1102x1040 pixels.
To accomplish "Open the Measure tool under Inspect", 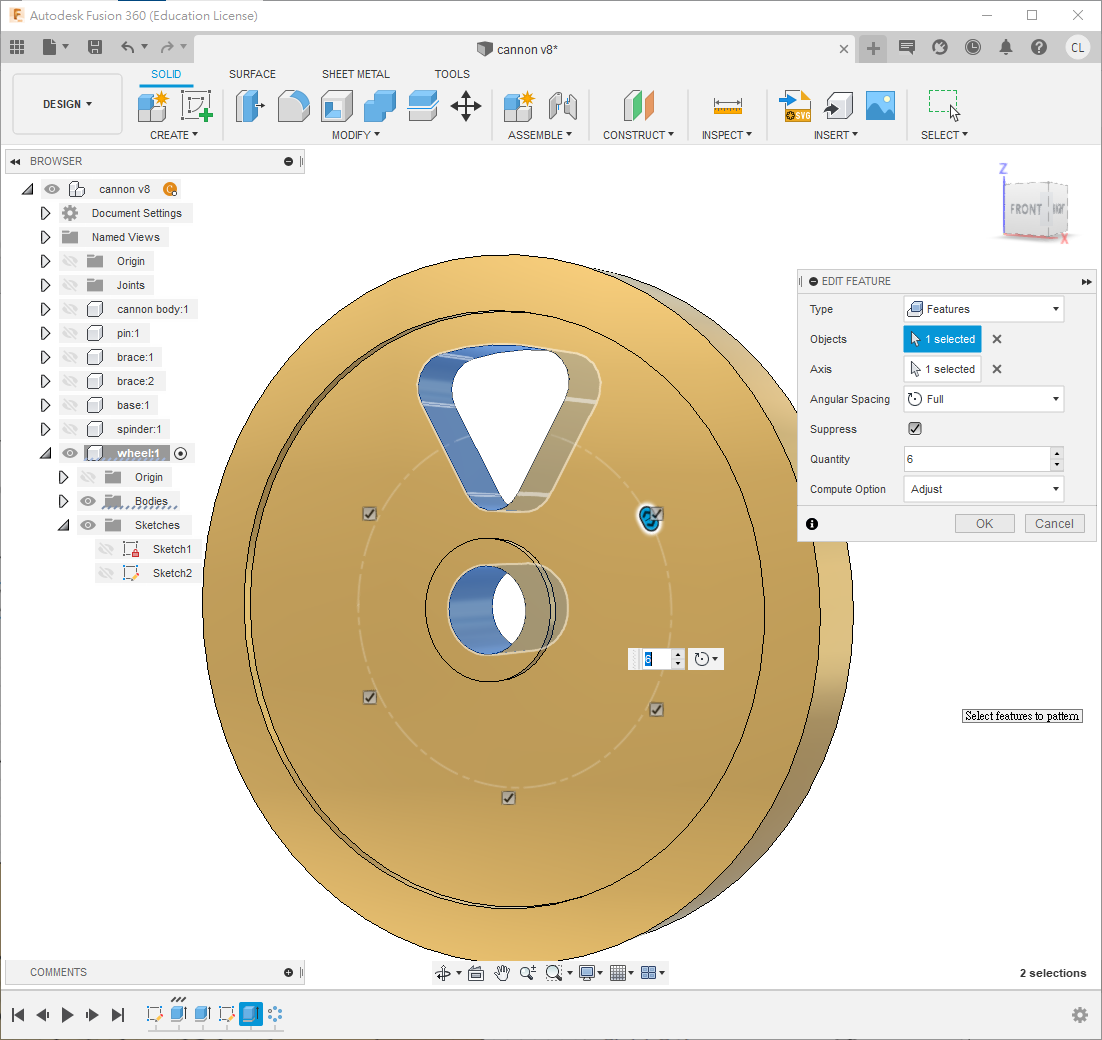I will point(727,106).
